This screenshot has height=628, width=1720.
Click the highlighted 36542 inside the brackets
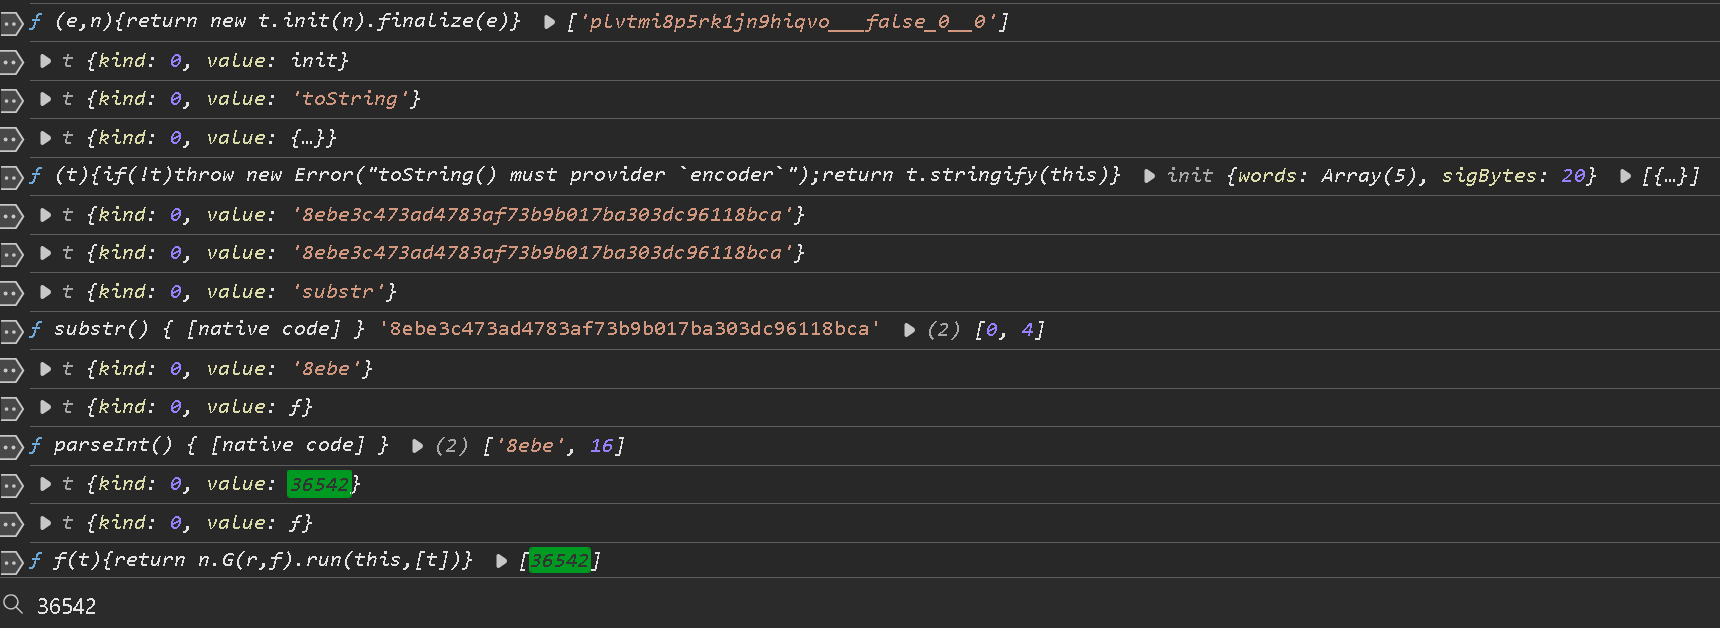point(560,561)
